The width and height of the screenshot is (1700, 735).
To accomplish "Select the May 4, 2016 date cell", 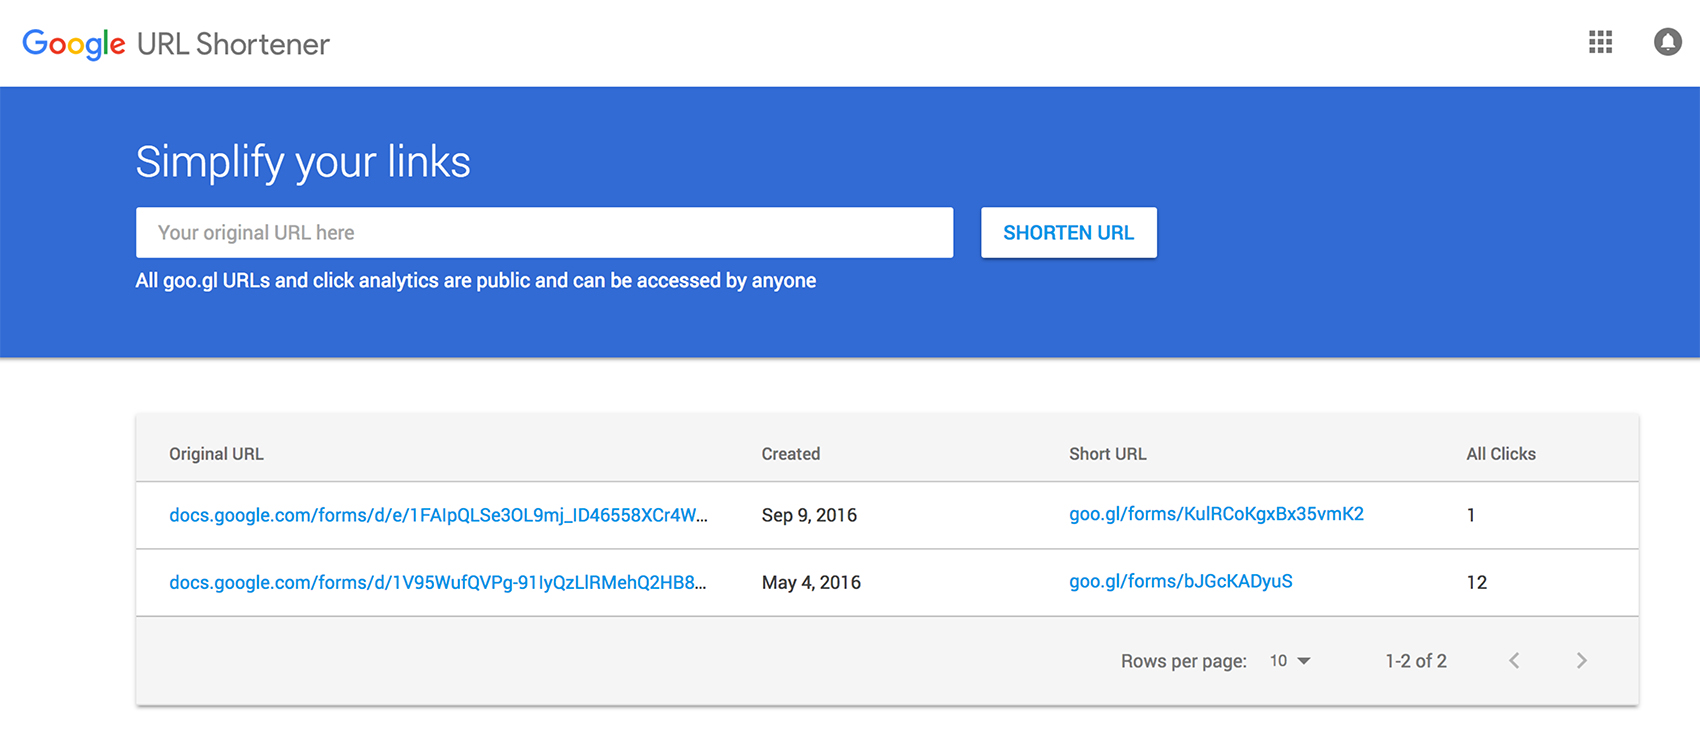I will coord(811,582).
